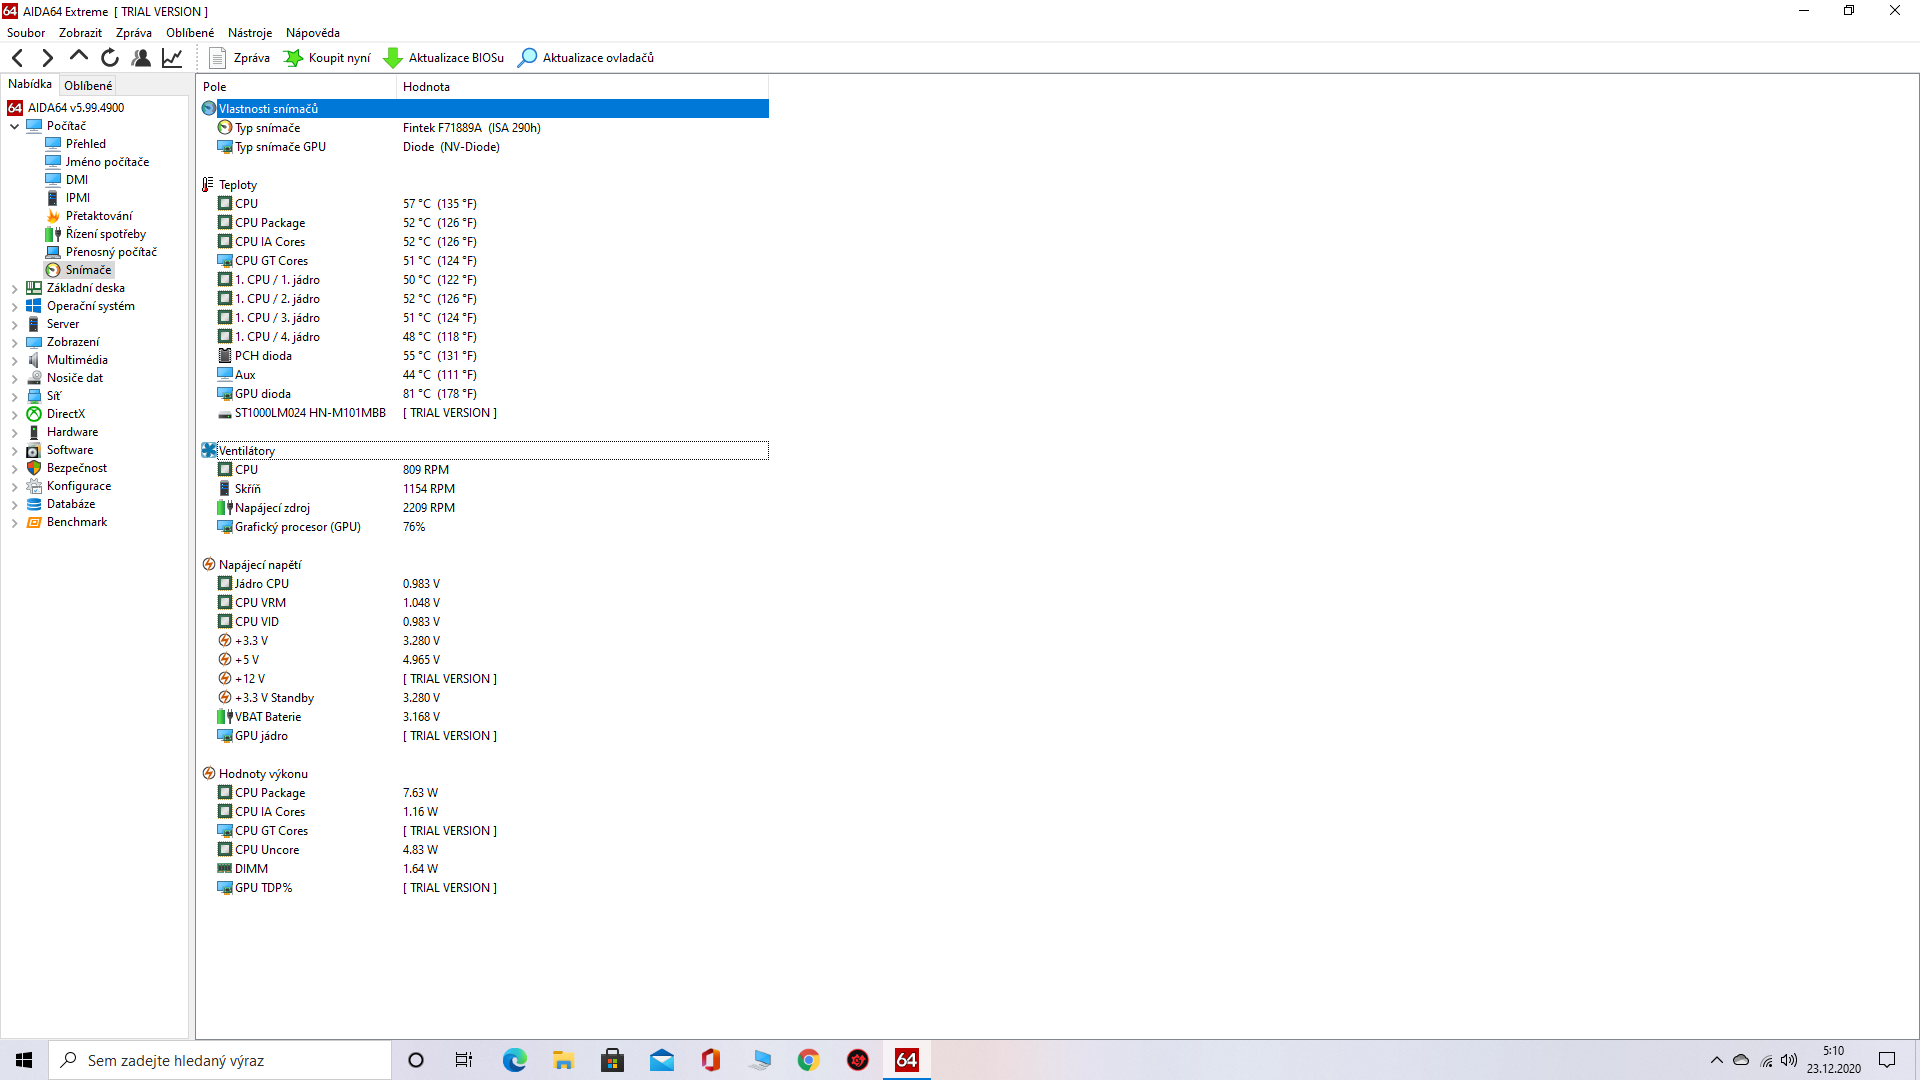Image resolution: width=1920 pixels, height=1080 pixels.
Task: Collapse the Počítač tree node
Action: point(14,126)
